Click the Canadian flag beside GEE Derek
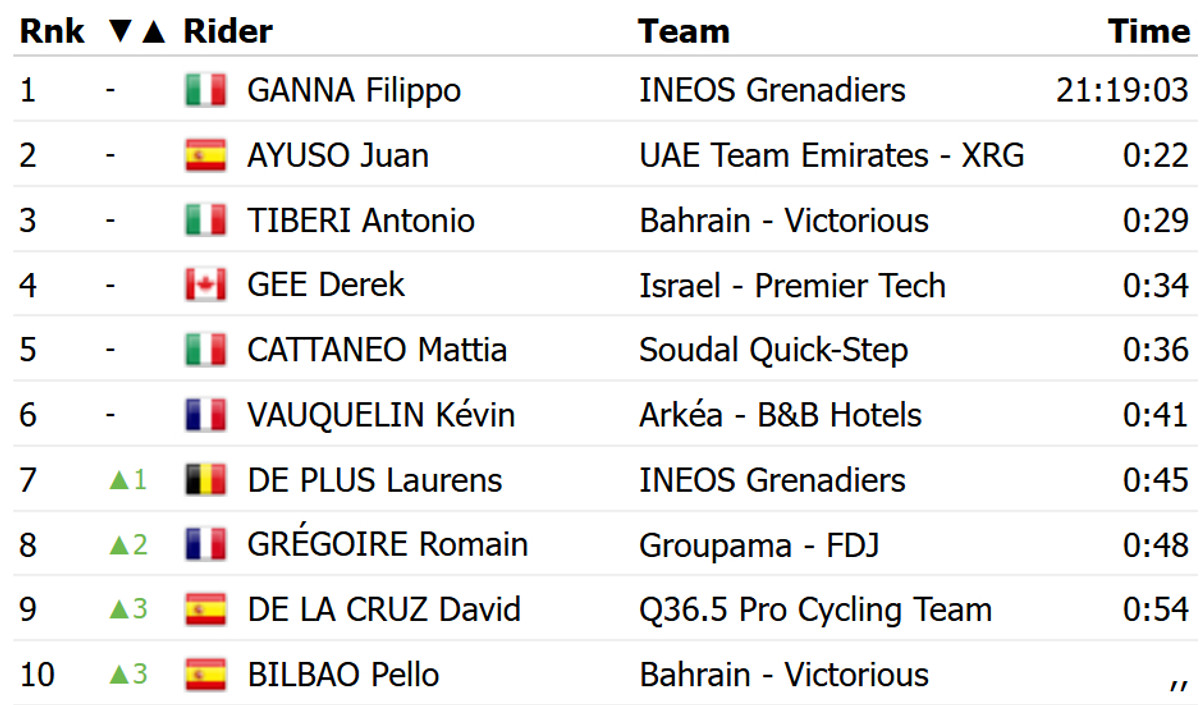The width and height of the screenshot is (1200, 705). tap(205, 285)
